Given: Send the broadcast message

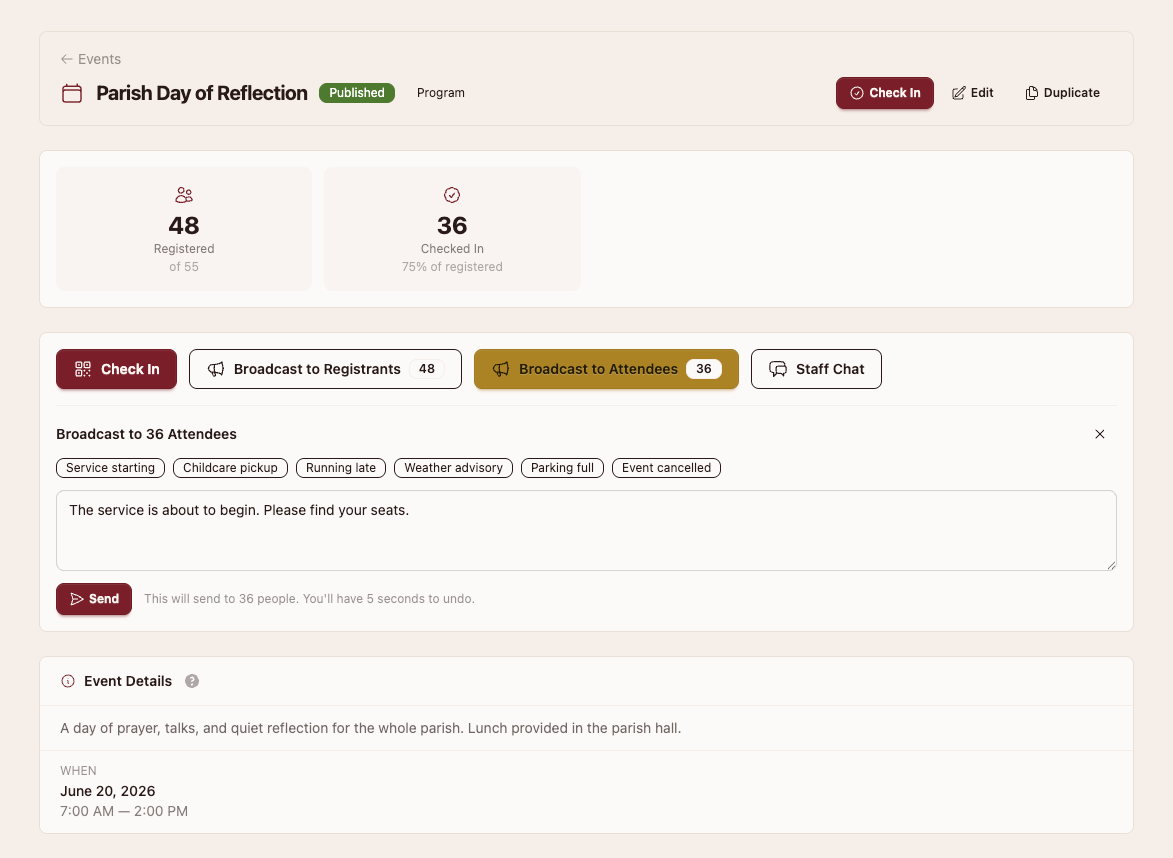Looking at the screenshot, I should click(x=94, y=599).
